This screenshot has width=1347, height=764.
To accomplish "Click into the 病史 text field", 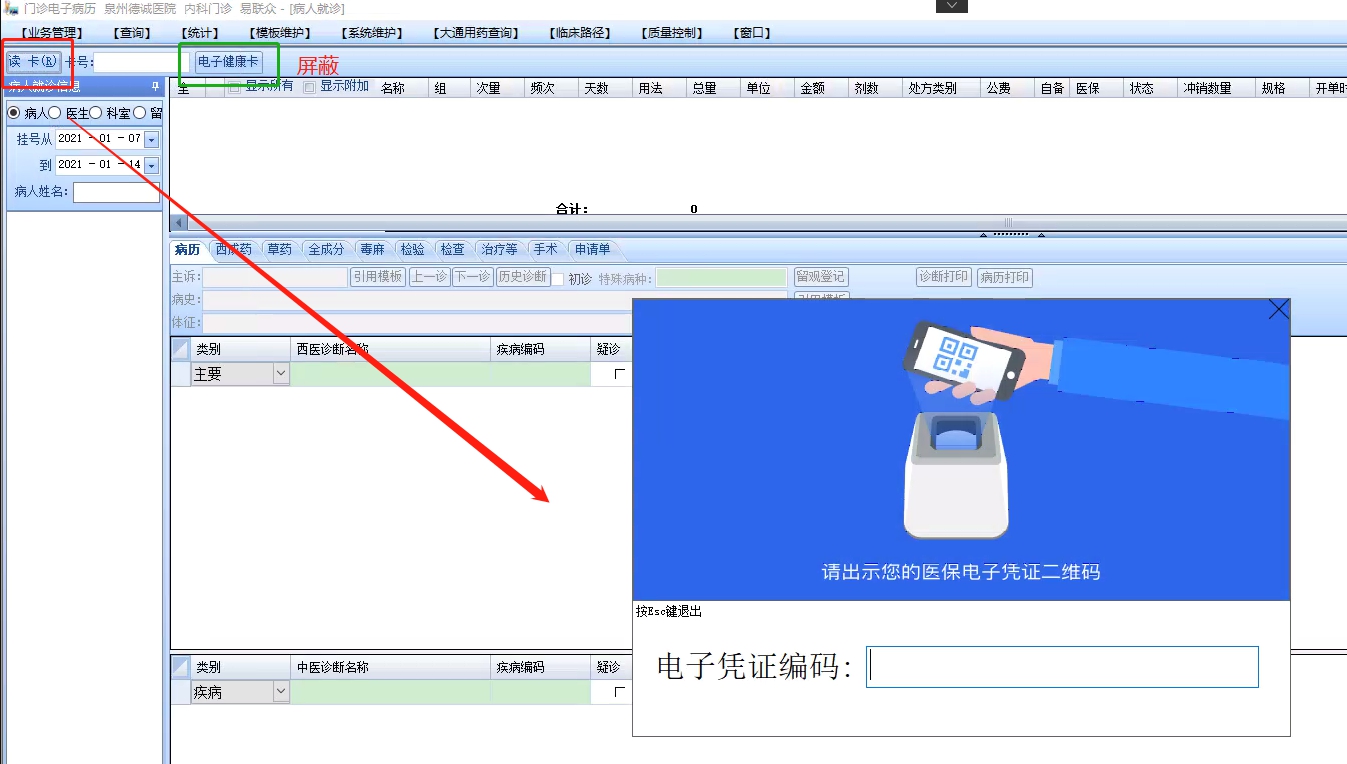I will tap(496, 300).
